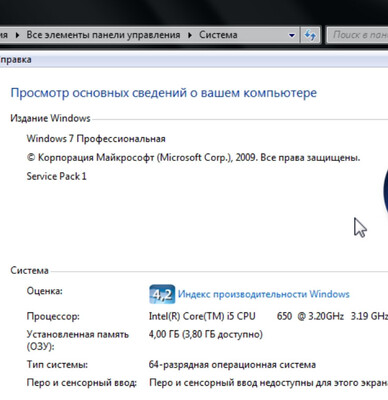Image resolution: width=388 pixels, height=400 pixels.
Task: Click the "Система" breadcrumb segment
Action: click(218, 35)
